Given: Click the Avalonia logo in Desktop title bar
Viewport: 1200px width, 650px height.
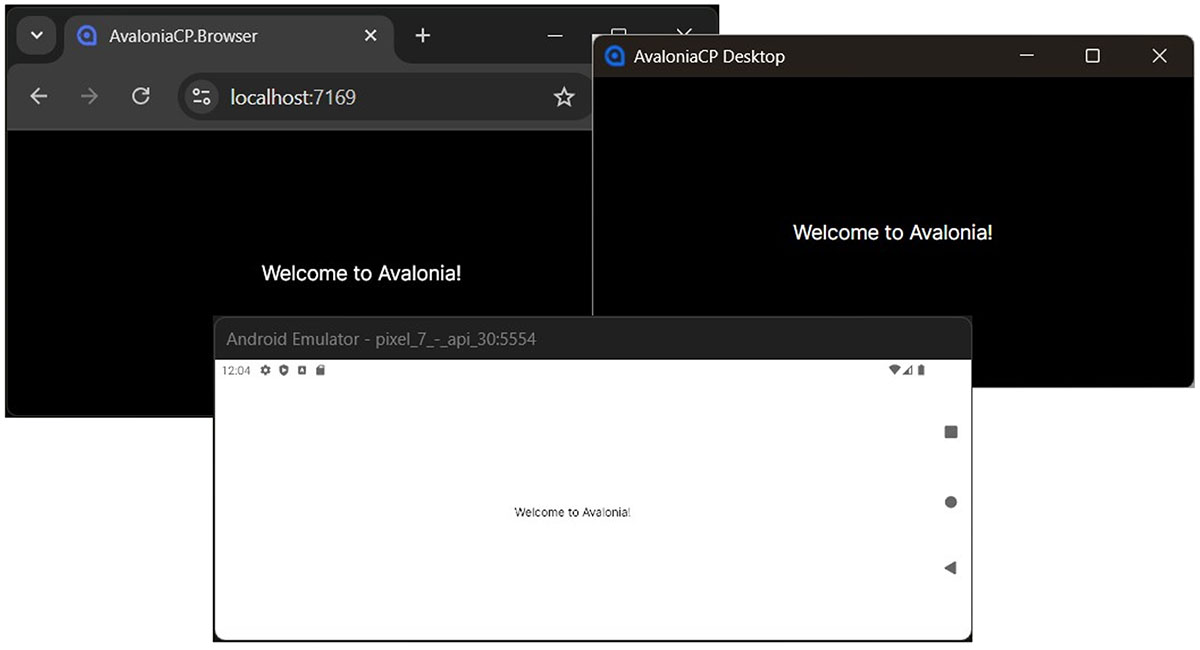Looking at the screenshot, I should tap(615, 57).
